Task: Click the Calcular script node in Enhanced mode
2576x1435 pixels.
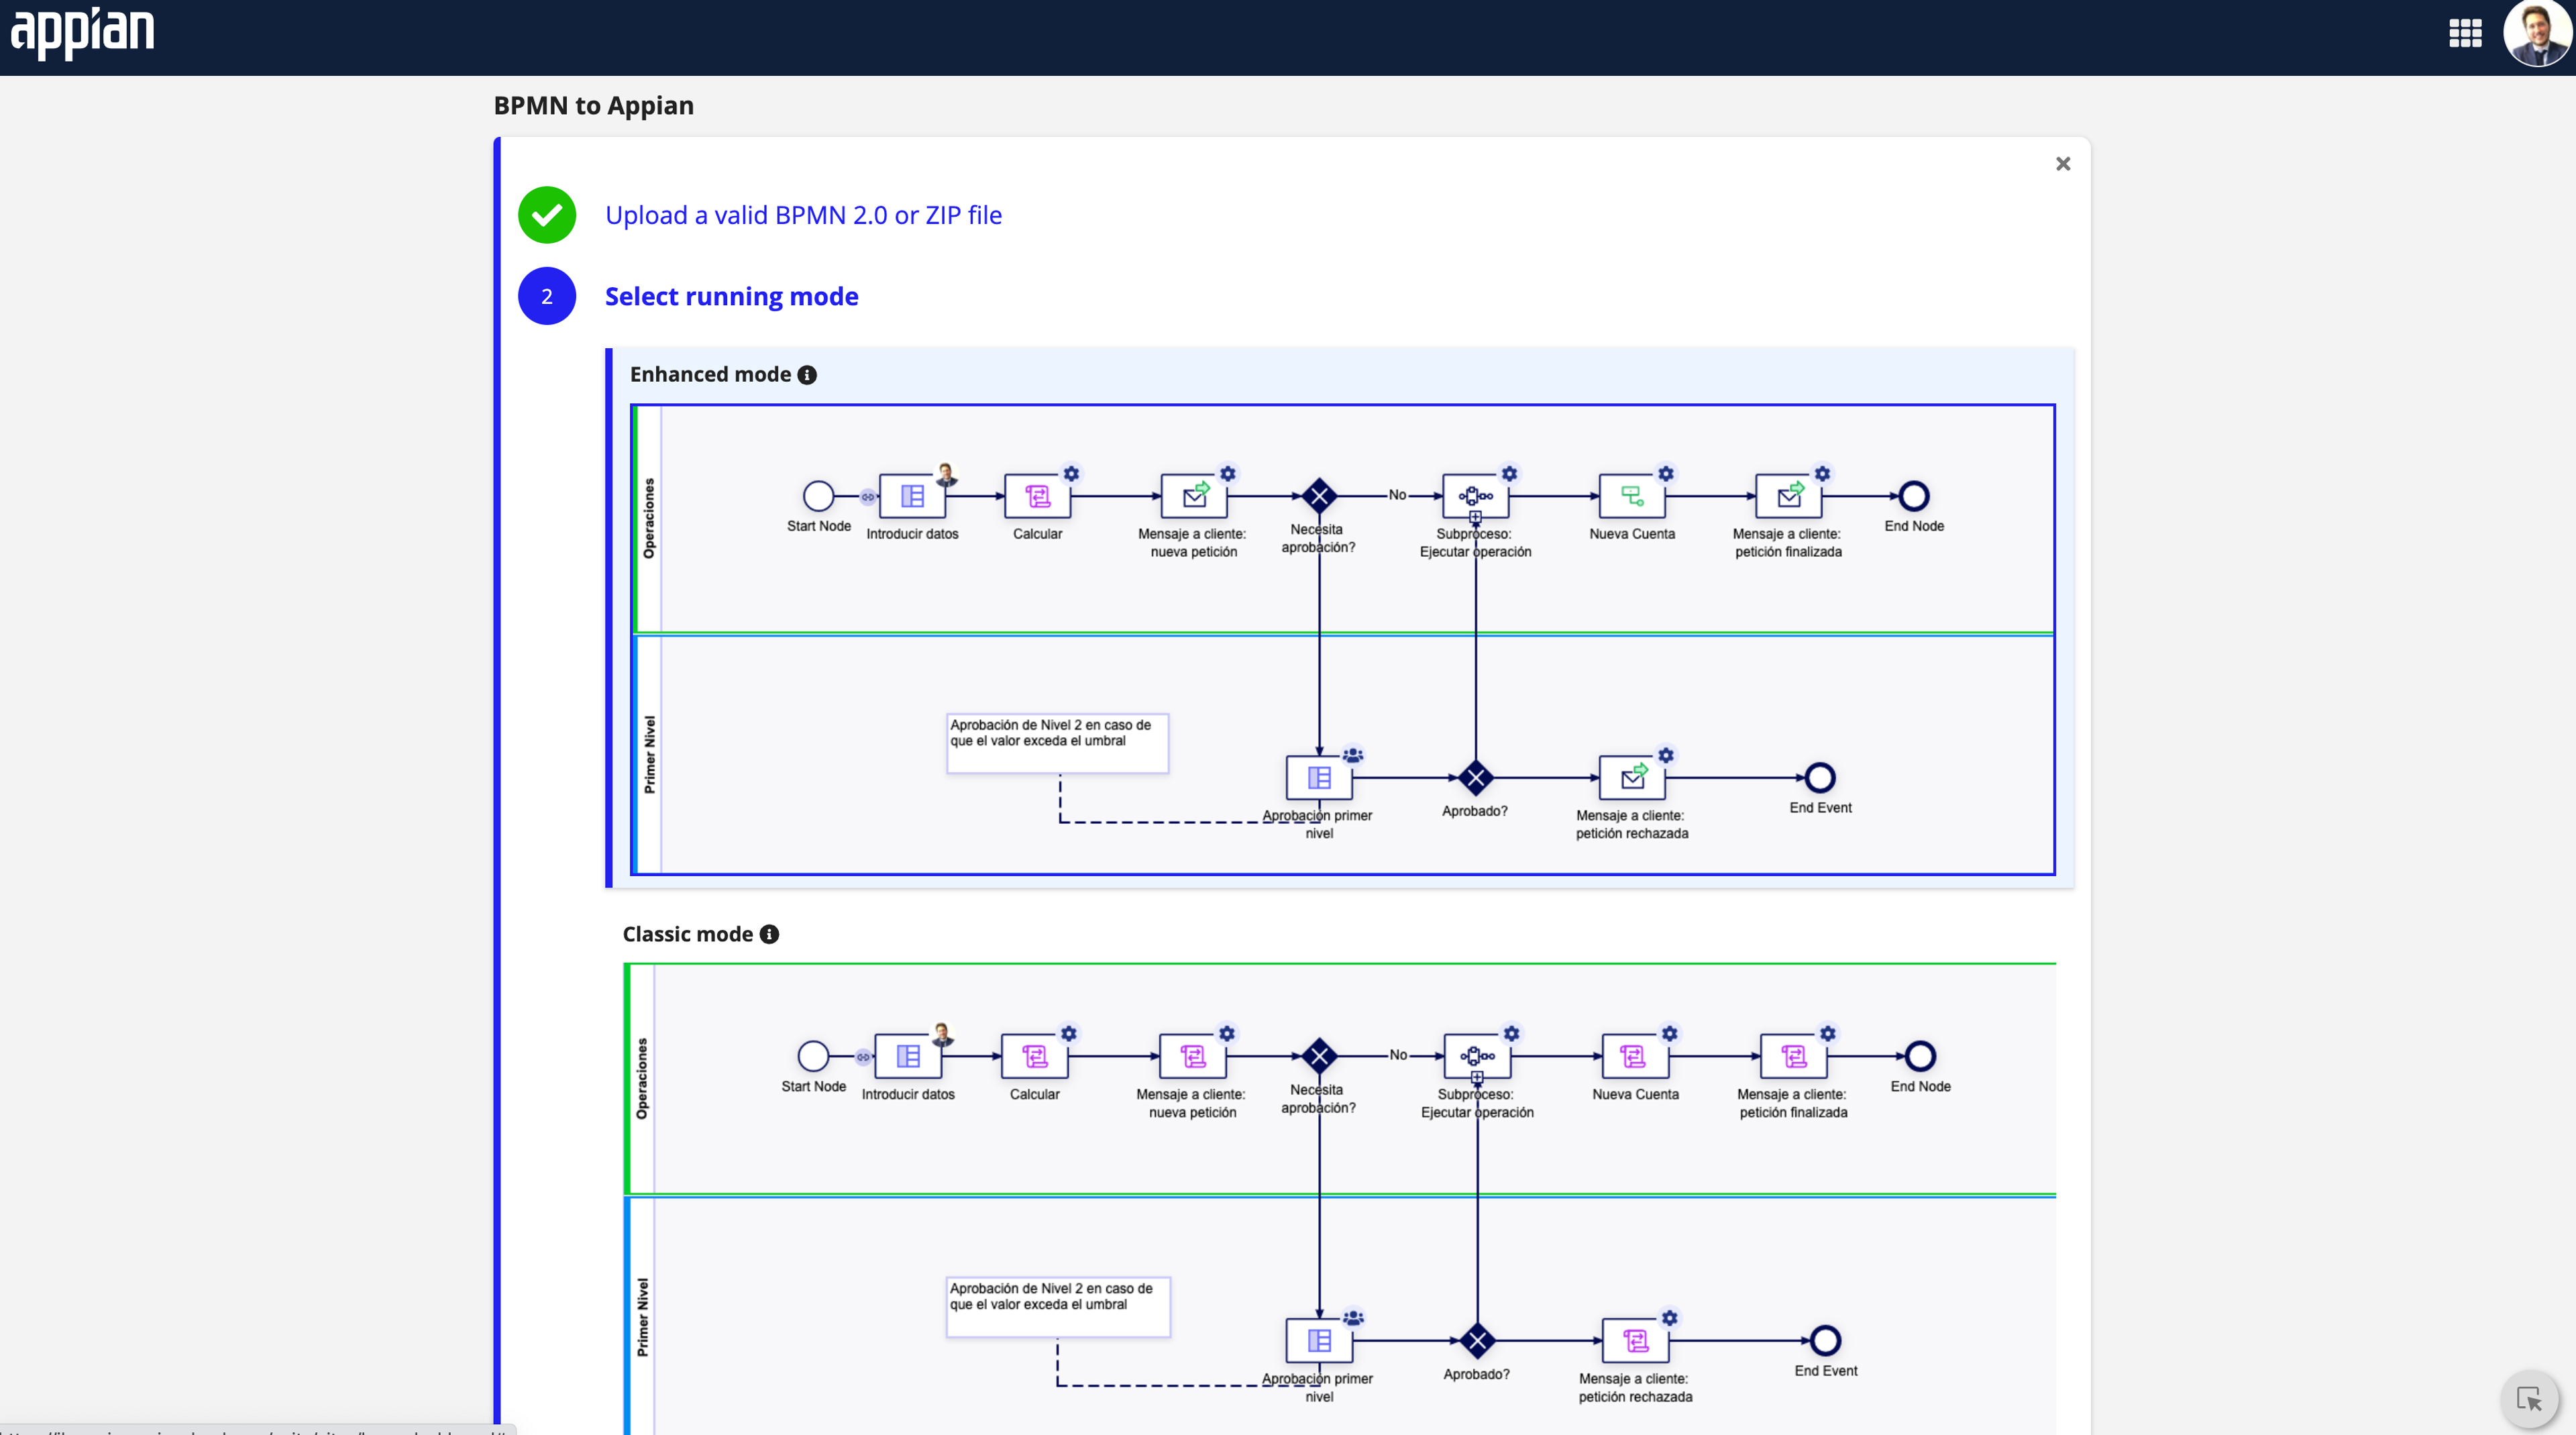Action: point(1038,496)
